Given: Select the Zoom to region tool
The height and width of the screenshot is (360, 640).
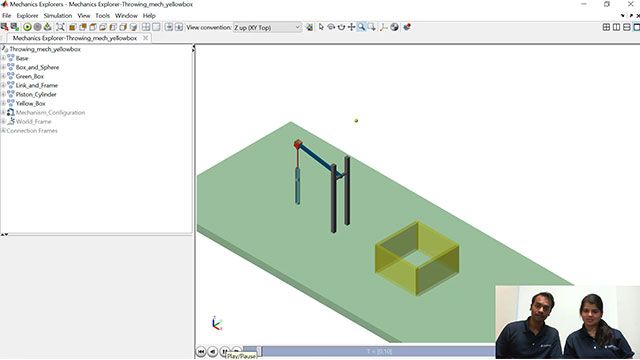Looking at the screenshot, I should point(371,27).
